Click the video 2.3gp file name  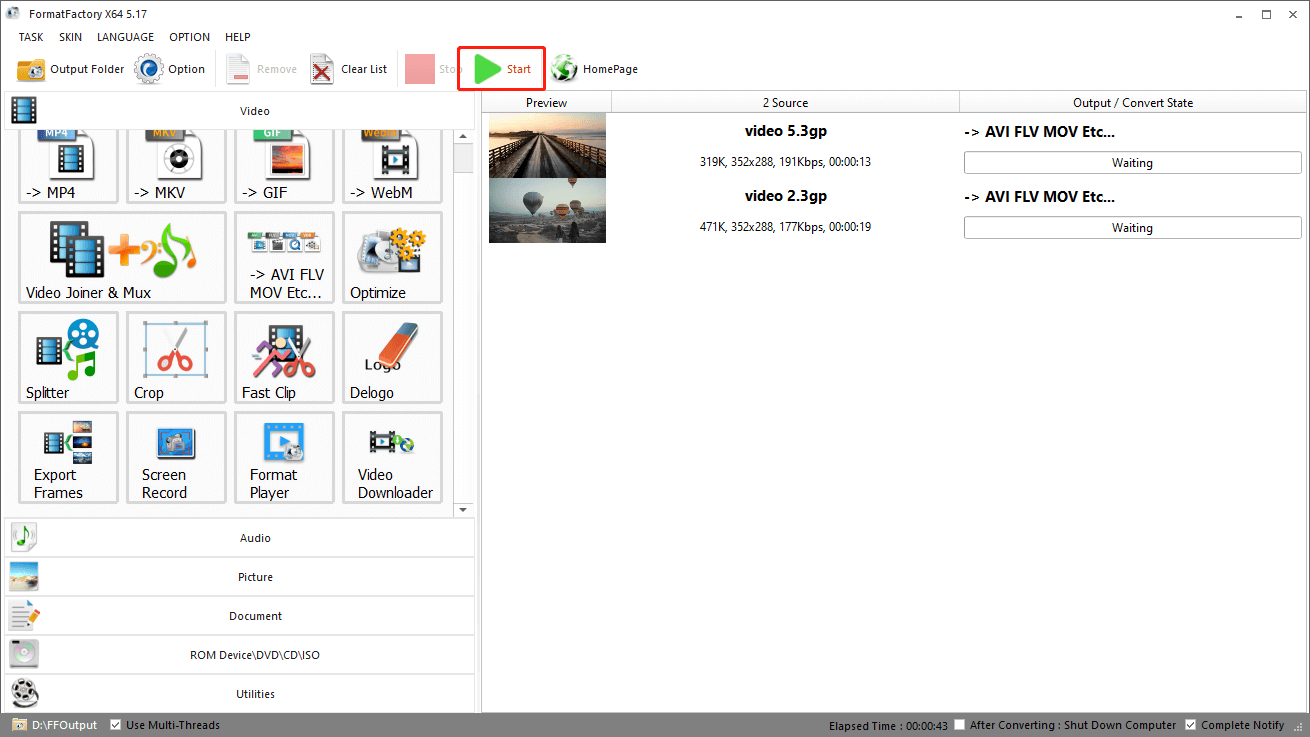pos(785,196)
